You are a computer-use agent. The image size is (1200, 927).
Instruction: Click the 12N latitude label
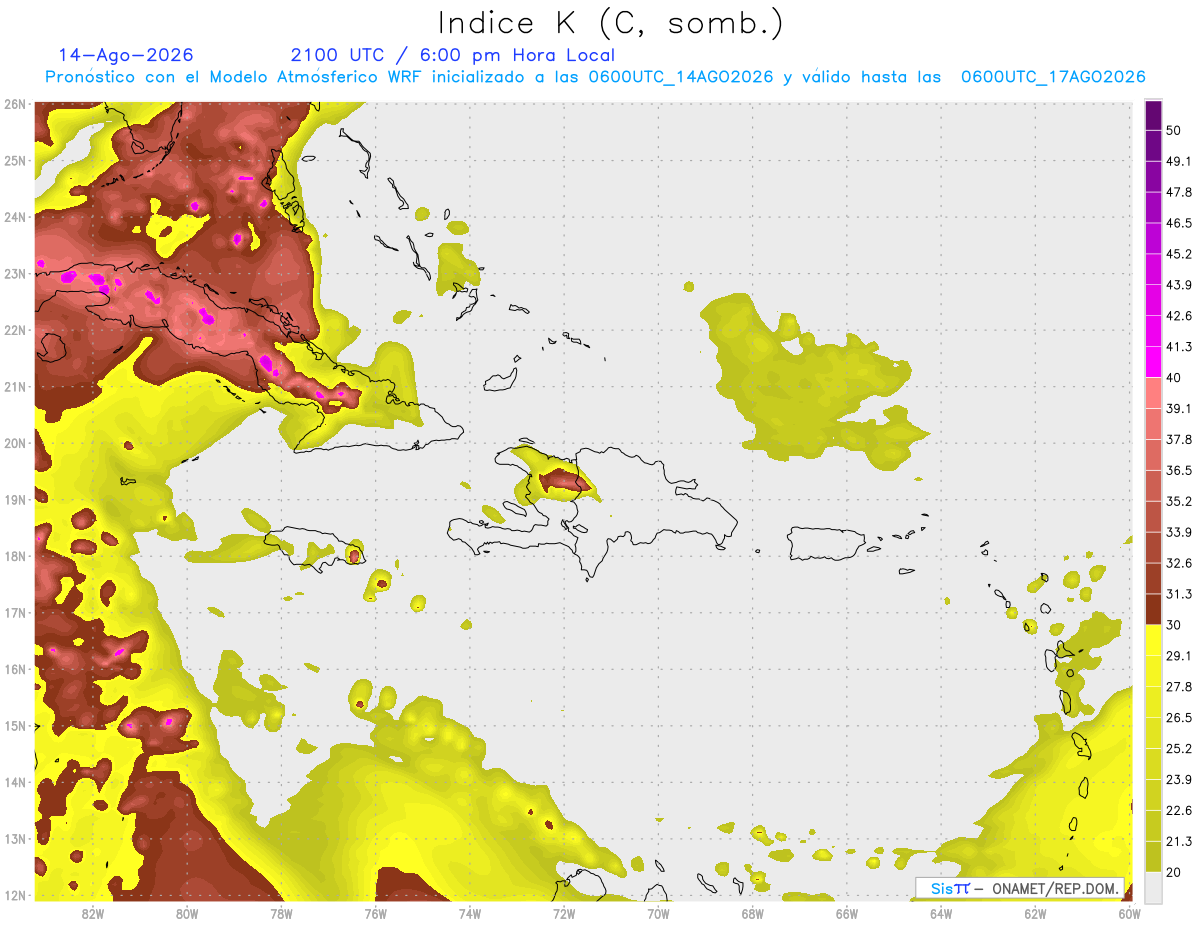point(15,895)
